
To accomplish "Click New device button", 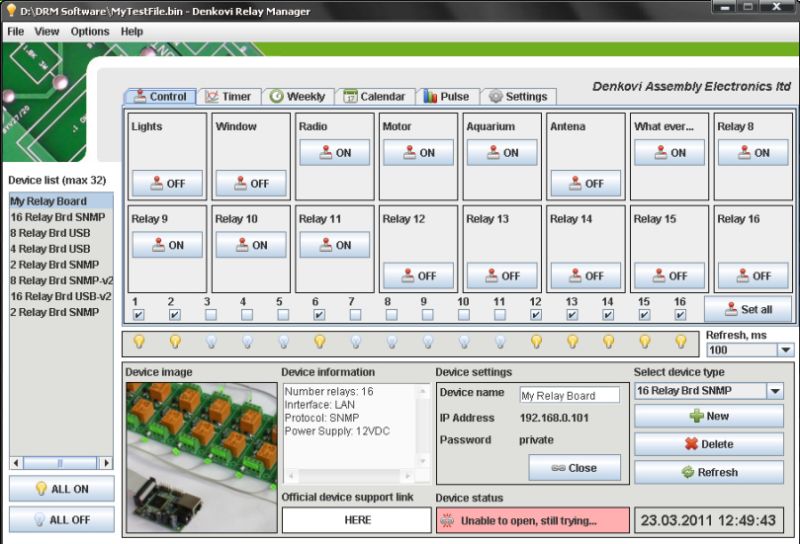I will click(709, 416).
